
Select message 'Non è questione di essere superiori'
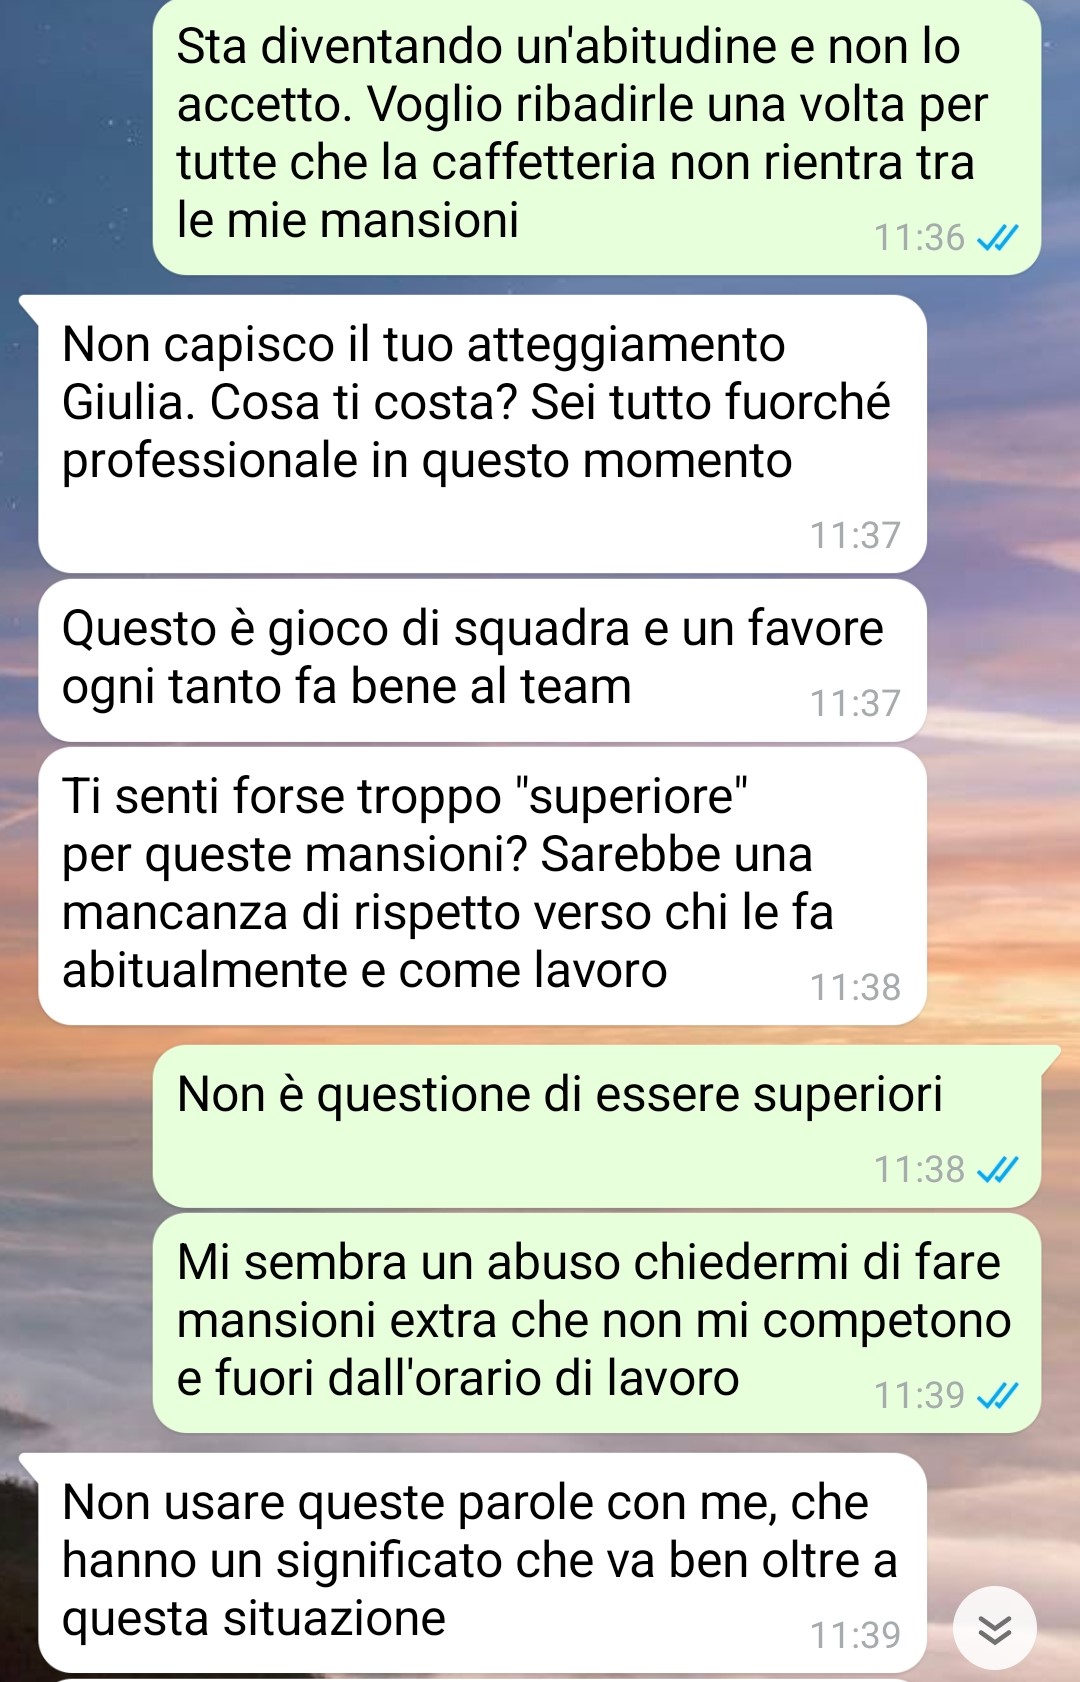pyautogui.click(x=597, y=1126)
